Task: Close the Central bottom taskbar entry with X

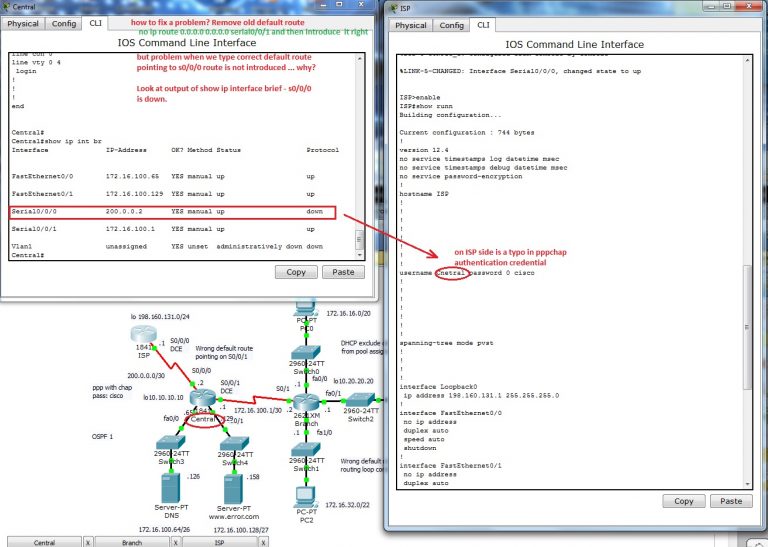Action: (x=88, y=542)
